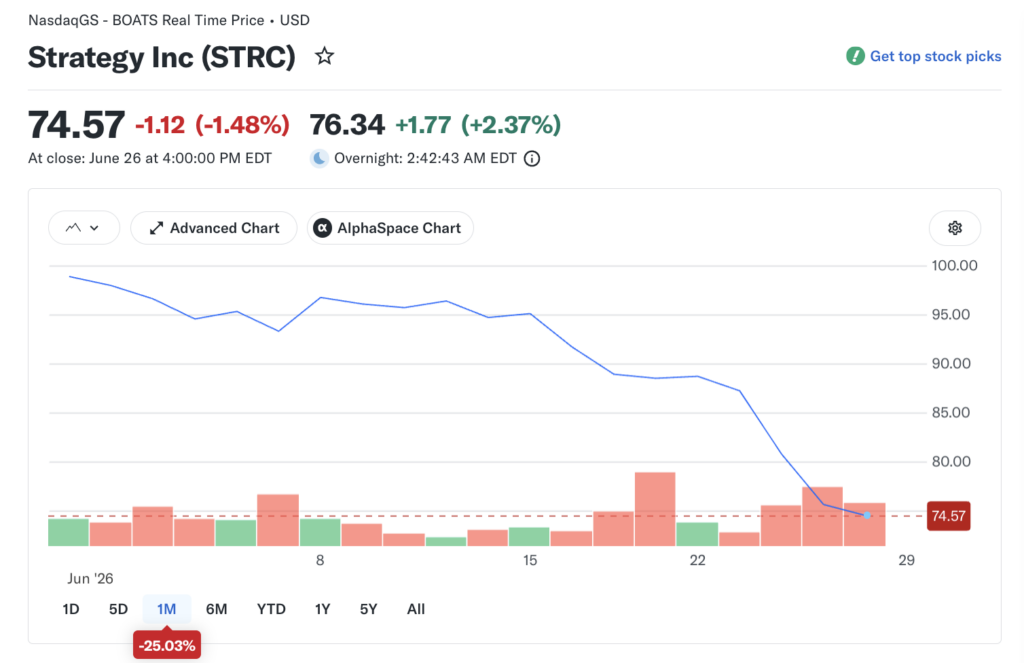
Task: Click the date label 29 on x-axis
Action: (x=906, y=560)
